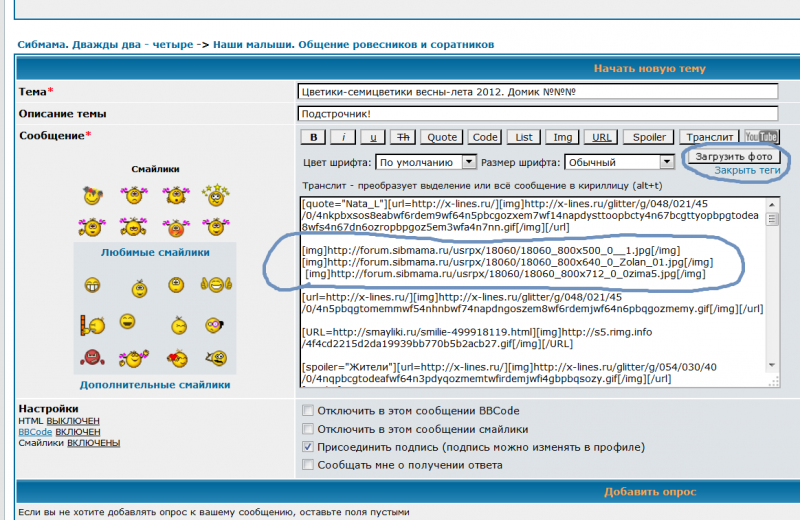The height and width of the screenshot is (520, 800).
Task: Click the Добавить опрос header
Action: 650,492
